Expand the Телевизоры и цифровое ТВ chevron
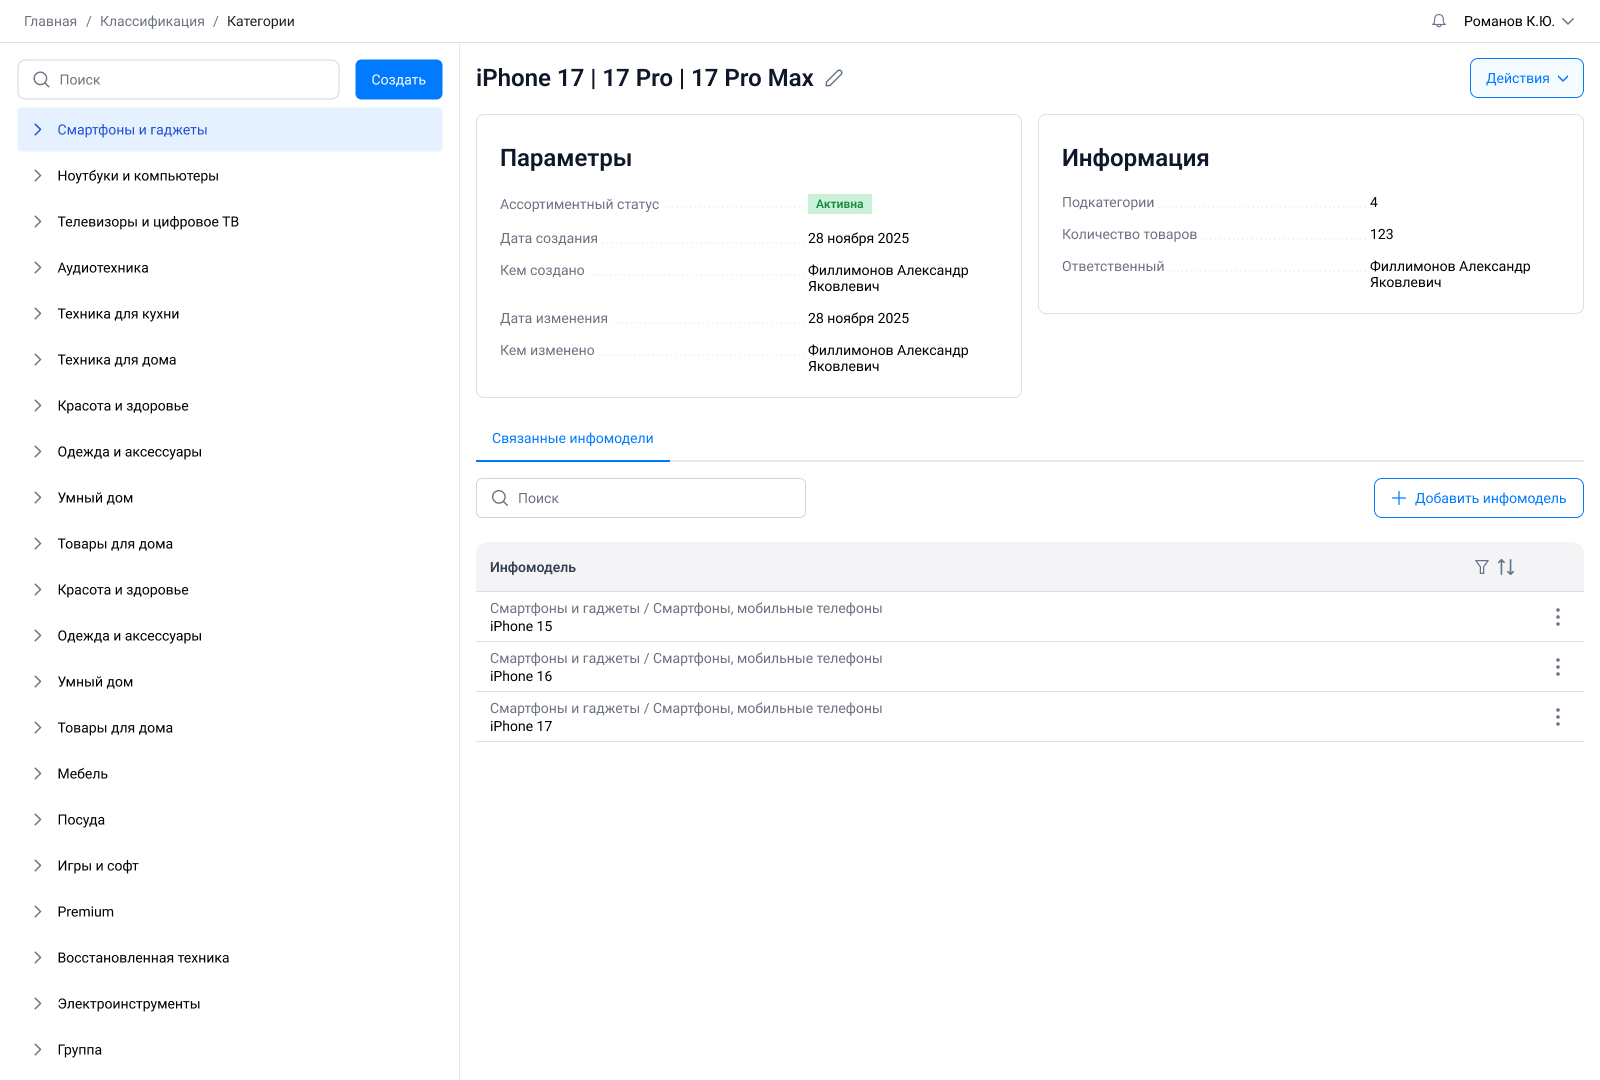Viewport: 1600px width, 1080px height. click(38, 222)
